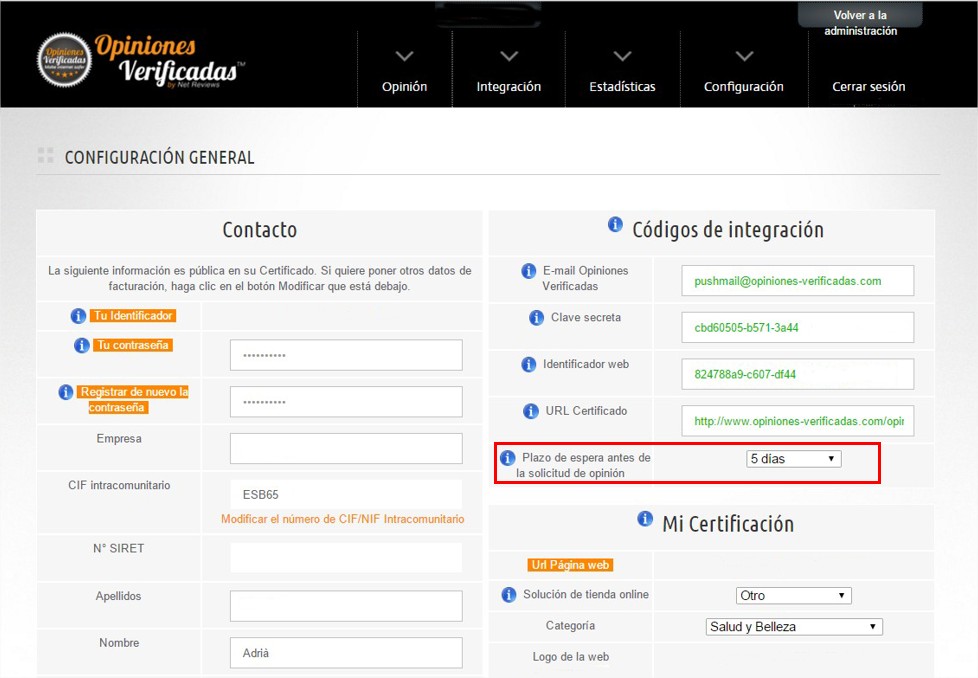Expand chevron above Integración
Viewport: 978px width, 678px height.
tap(509, 56)
